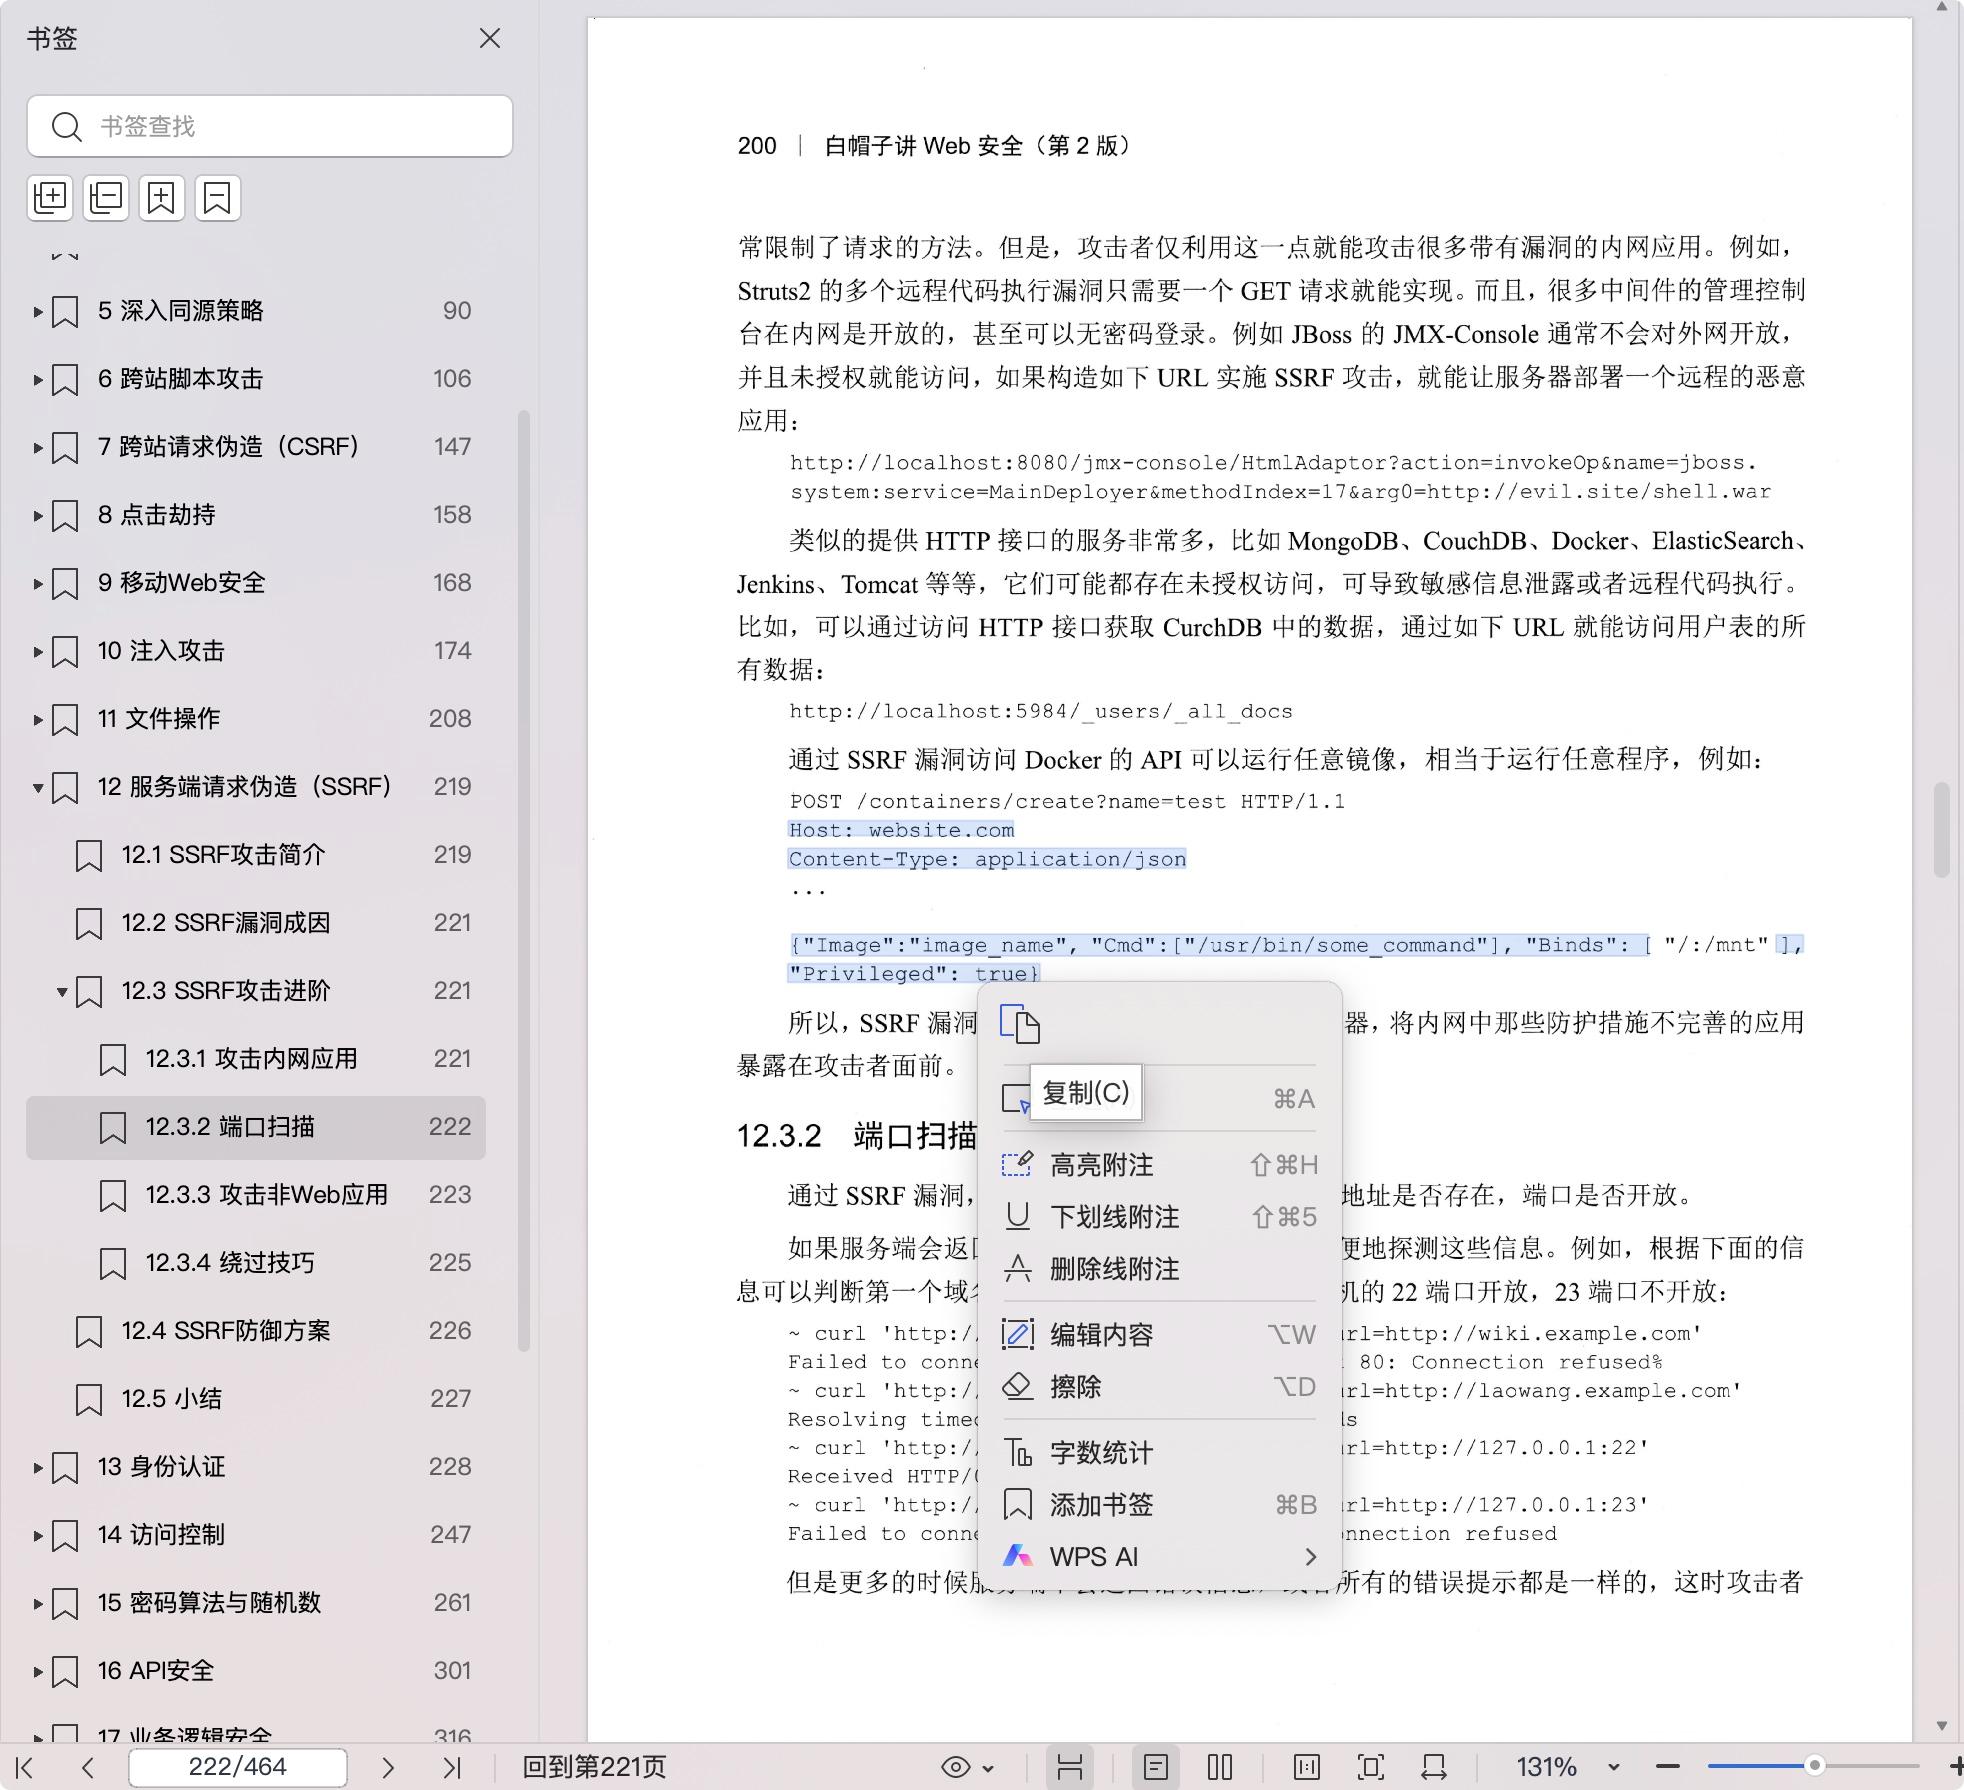Choose 添加书签 in the context menu
Viewport: 1964px width, 1790px height.
pyautogui.click(x=1160, y=1505)
